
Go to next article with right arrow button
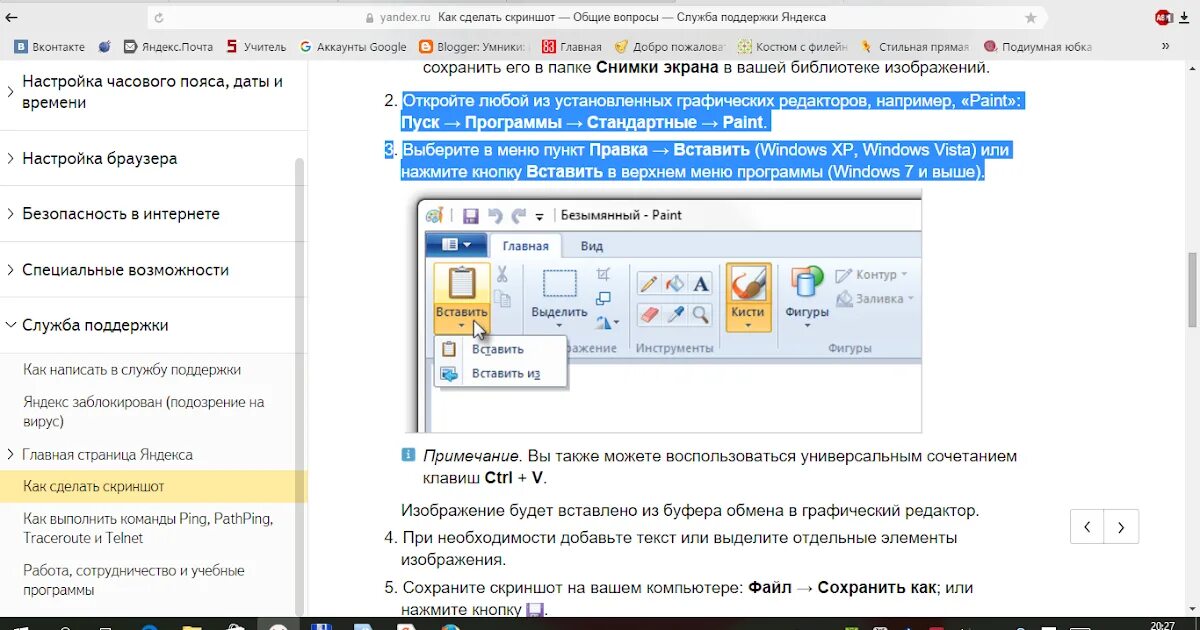point(1122,527)
